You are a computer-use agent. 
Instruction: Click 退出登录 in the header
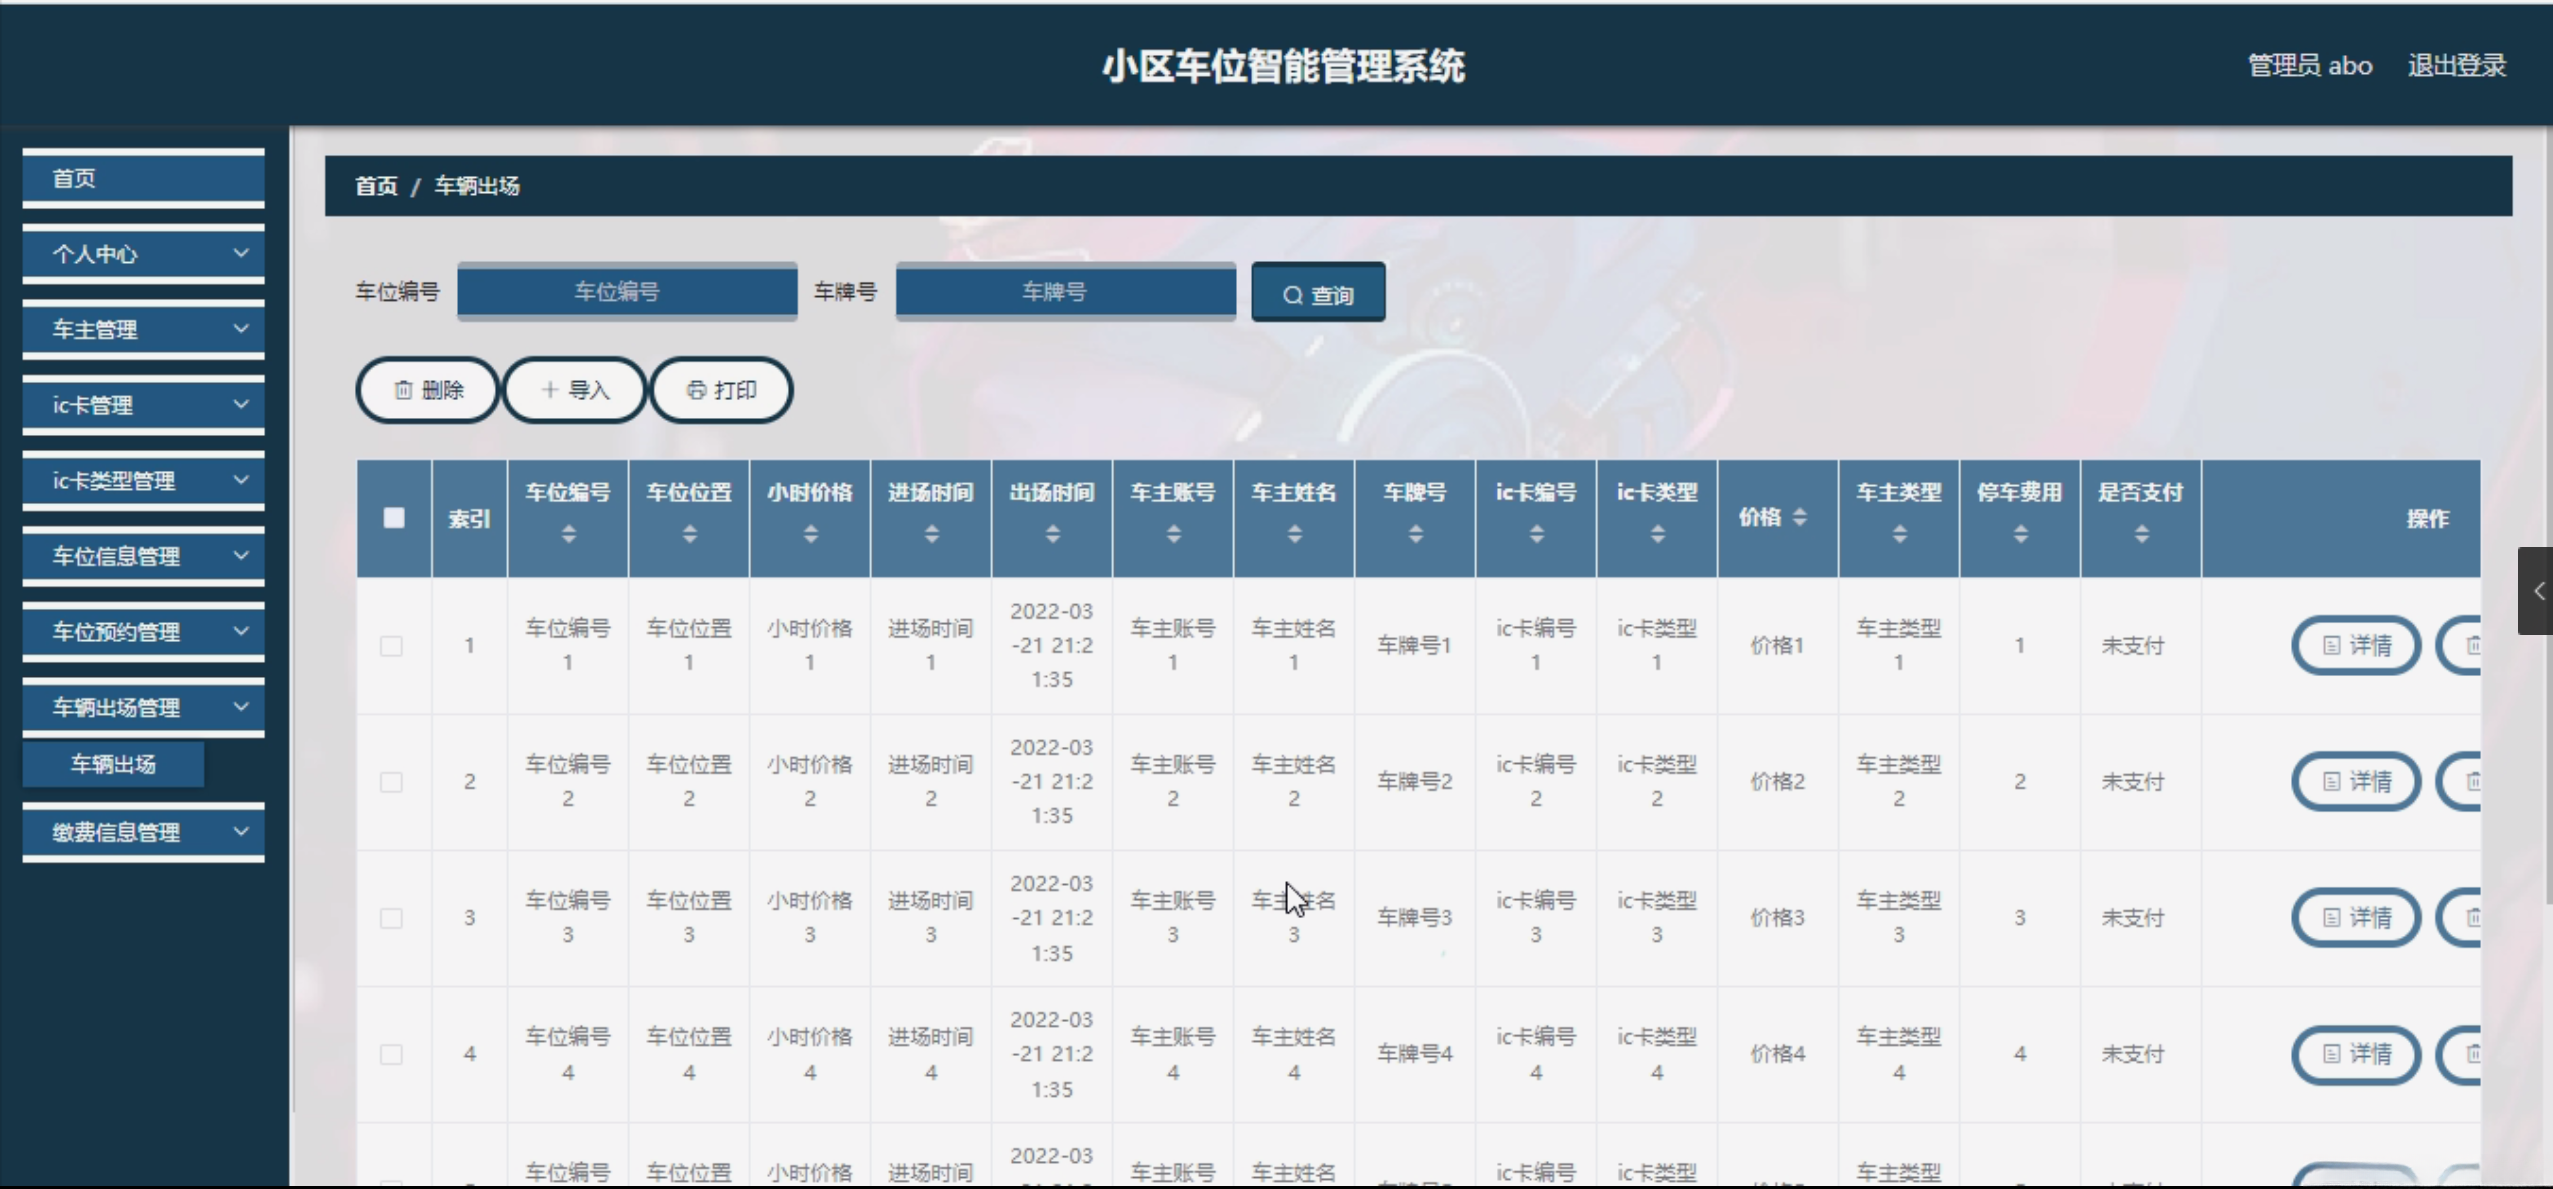(x=2456, y=66)
